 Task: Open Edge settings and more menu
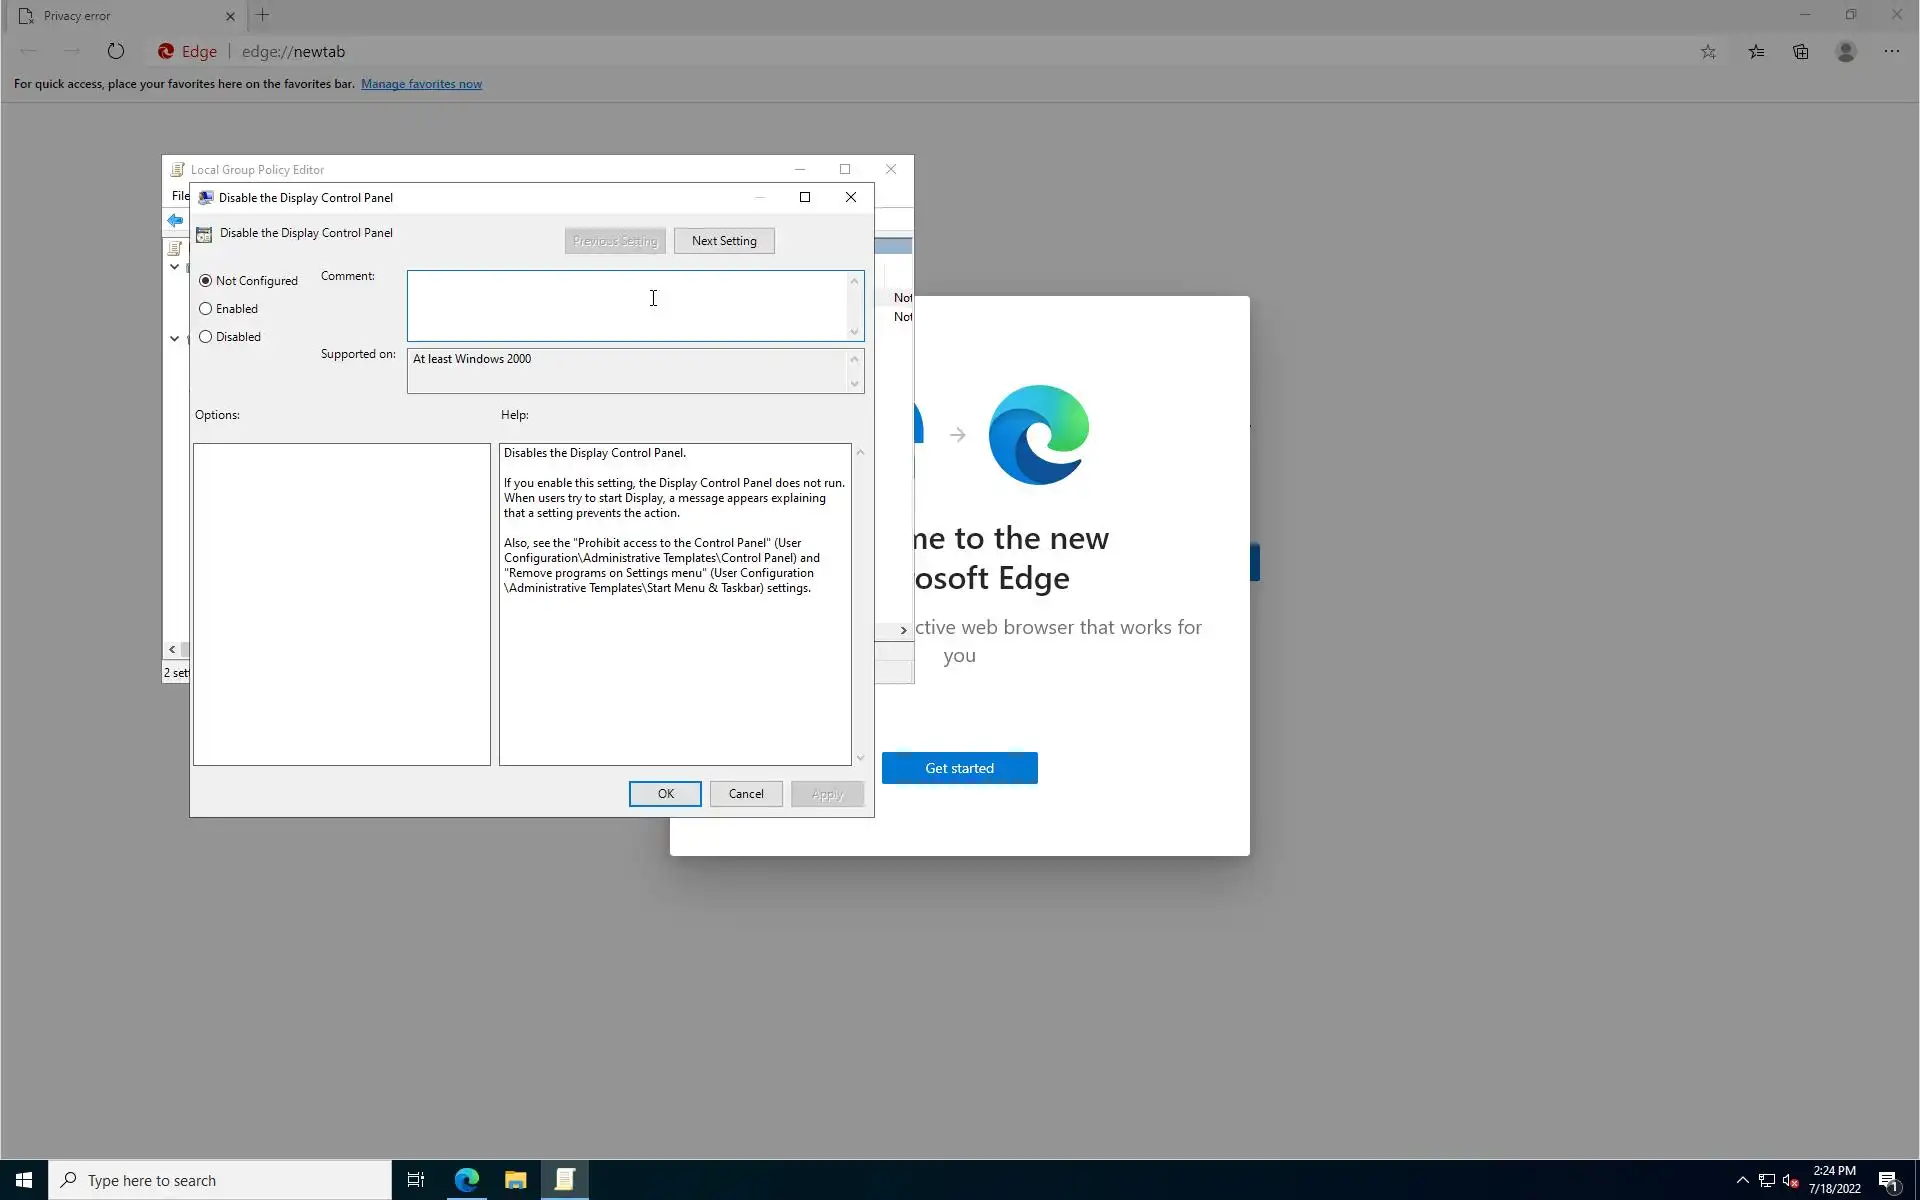point(1891,52)
